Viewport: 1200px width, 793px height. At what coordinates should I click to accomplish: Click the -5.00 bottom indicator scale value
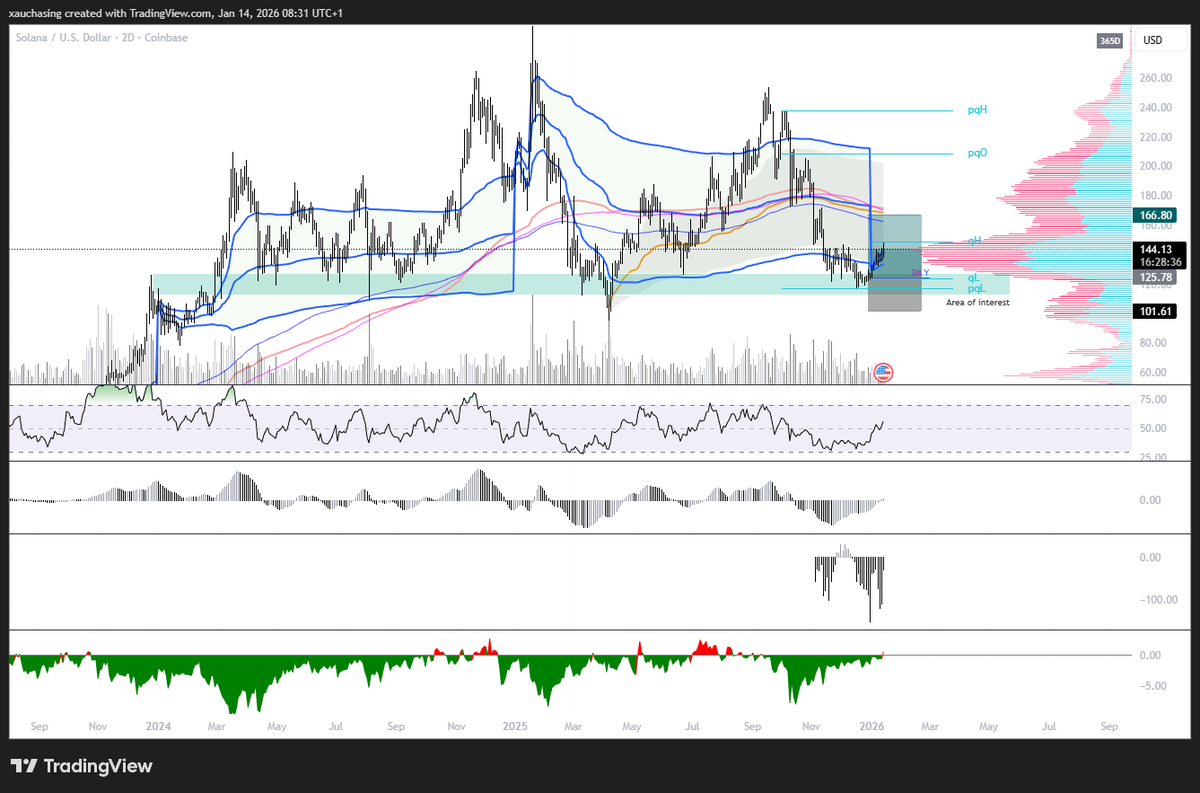pyautogui.click(x=1151, y=686)
